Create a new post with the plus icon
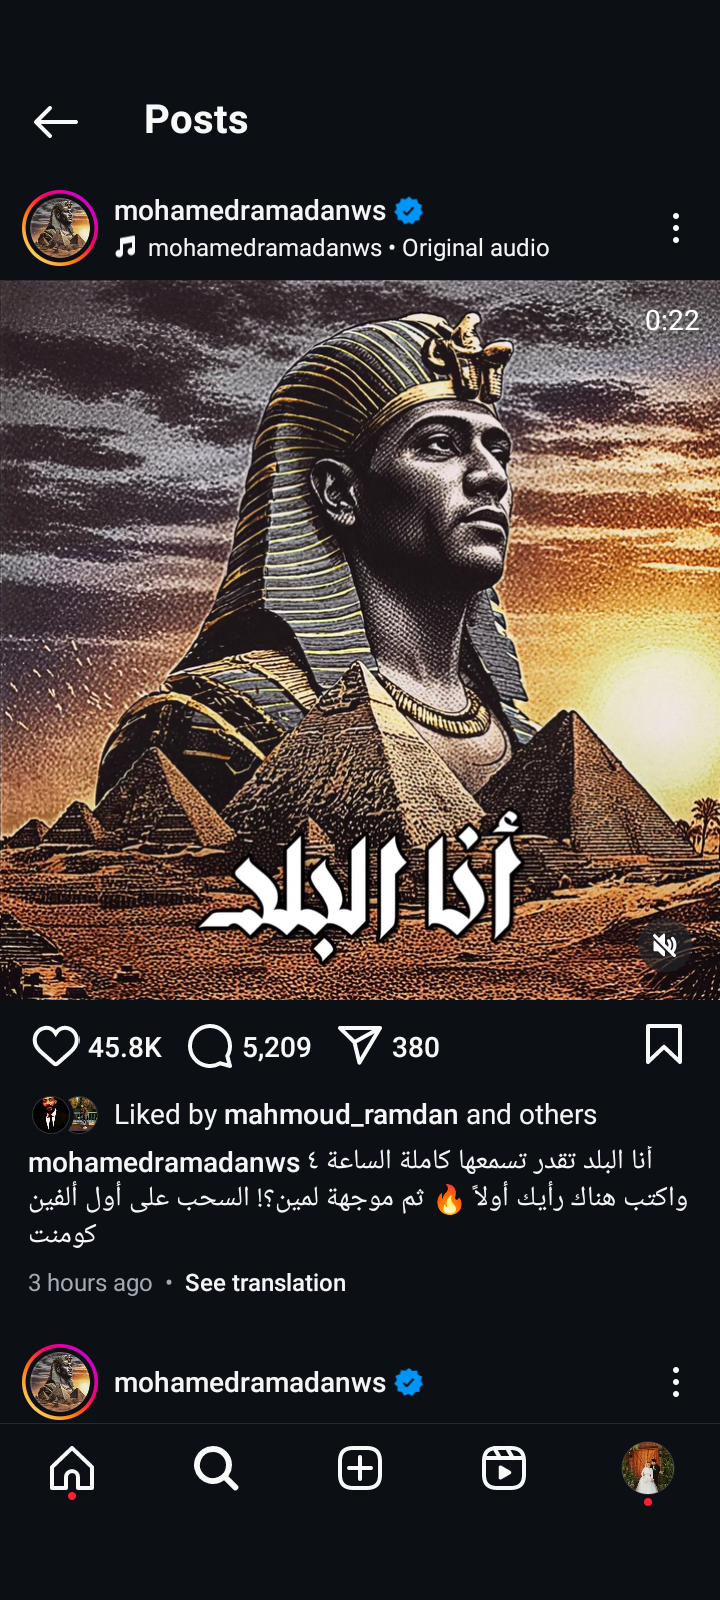 (x=360, y=1469)
